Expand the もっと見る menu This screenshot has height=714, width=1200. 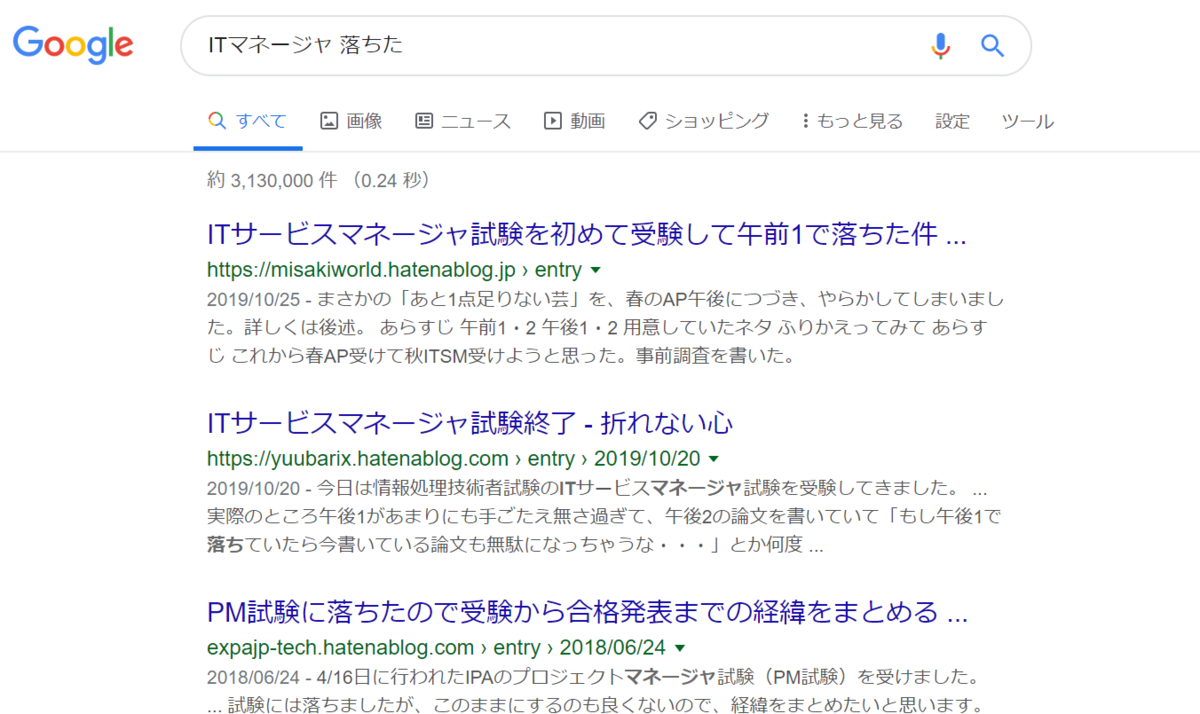click(x=852, y=121)
